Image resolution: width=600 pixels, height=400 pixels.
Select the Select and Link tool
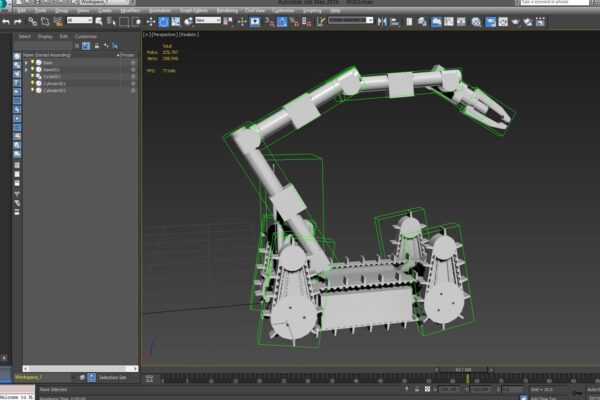[x=33, y=22]
